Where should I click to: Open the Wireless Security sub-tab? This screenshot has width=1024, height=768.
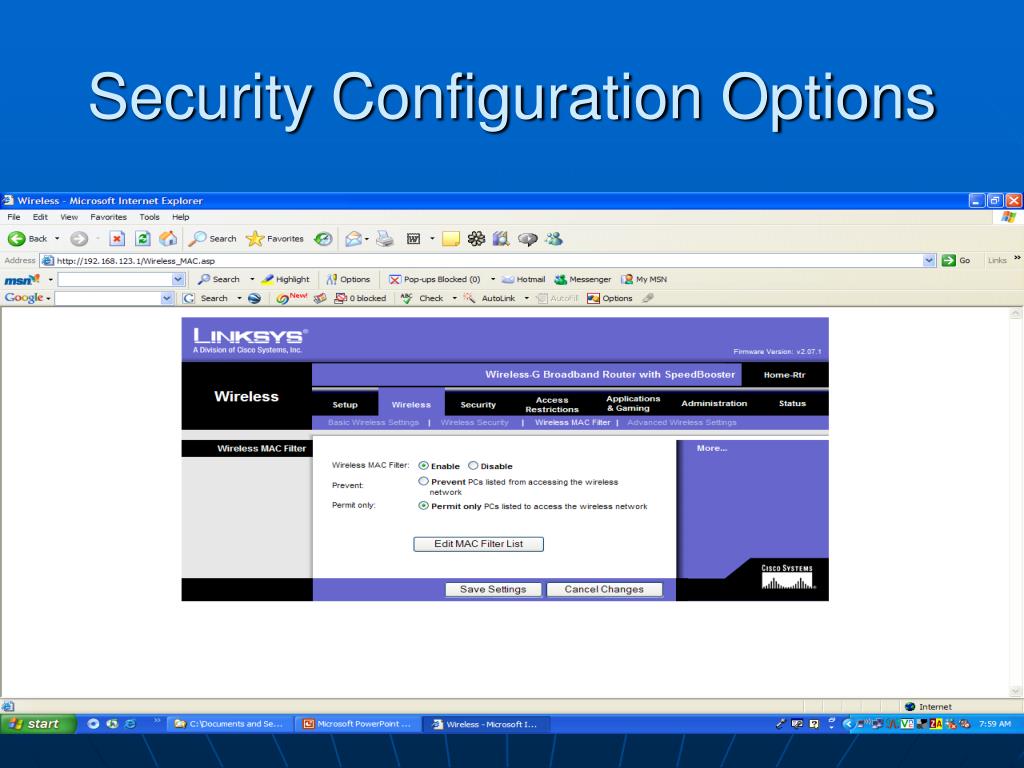(x=475, y=423)
